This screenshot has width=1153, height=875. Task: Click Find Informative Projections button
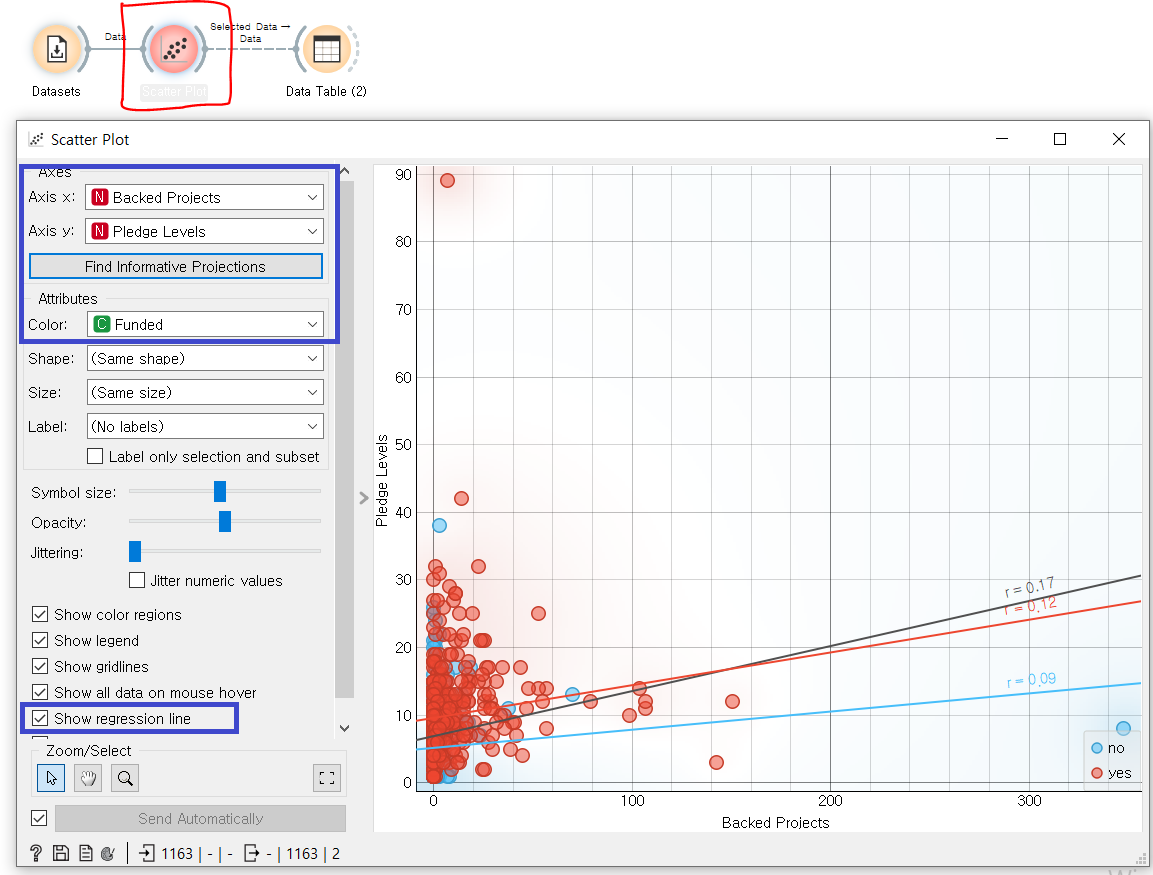pyautogui.click(x=176, y=266)
